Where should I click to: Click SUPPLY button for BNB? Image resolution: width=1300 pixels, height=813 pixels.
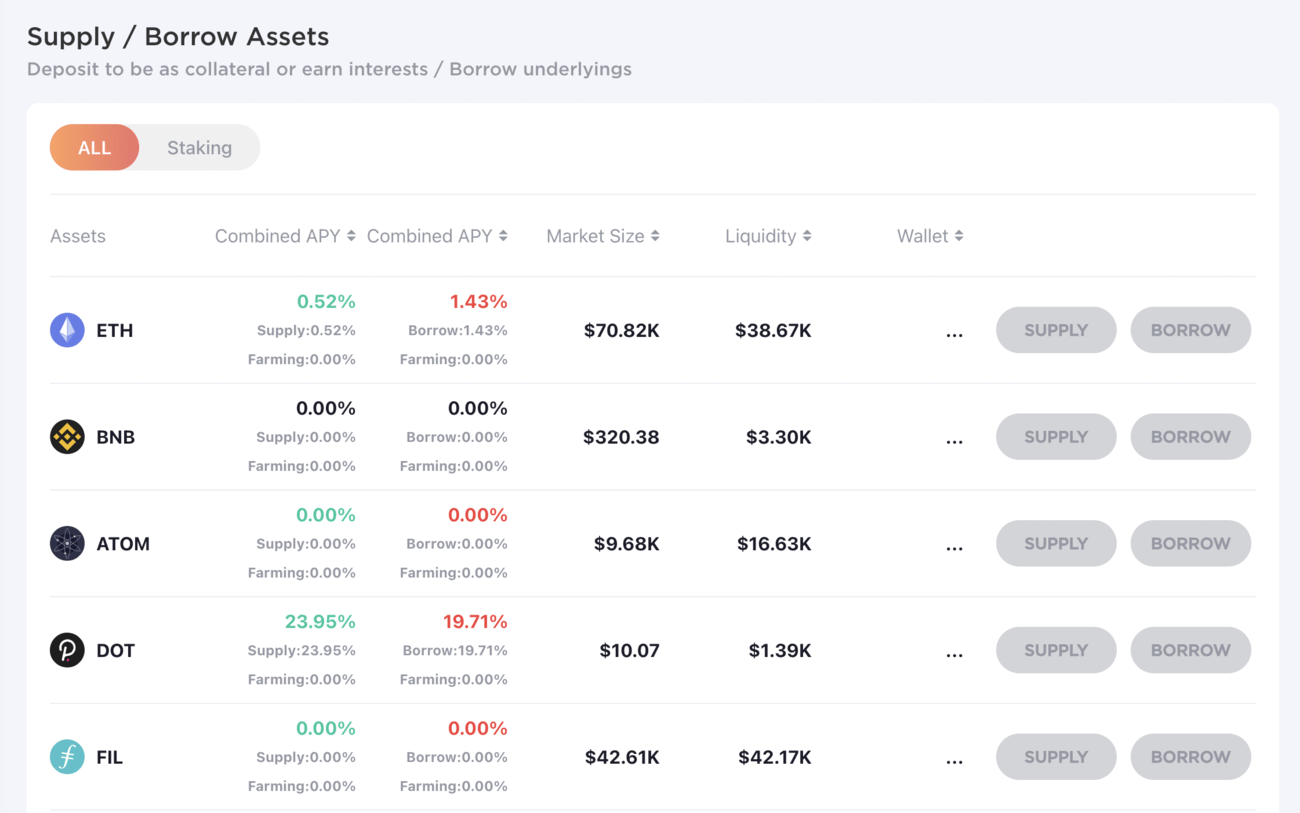(1056, 437)
